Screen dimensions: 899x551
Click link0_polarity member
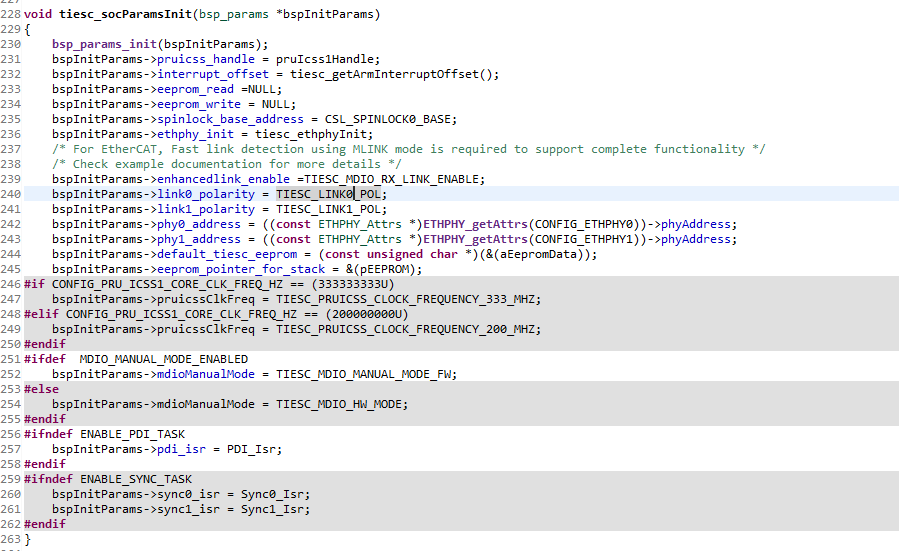coord(206,194)
